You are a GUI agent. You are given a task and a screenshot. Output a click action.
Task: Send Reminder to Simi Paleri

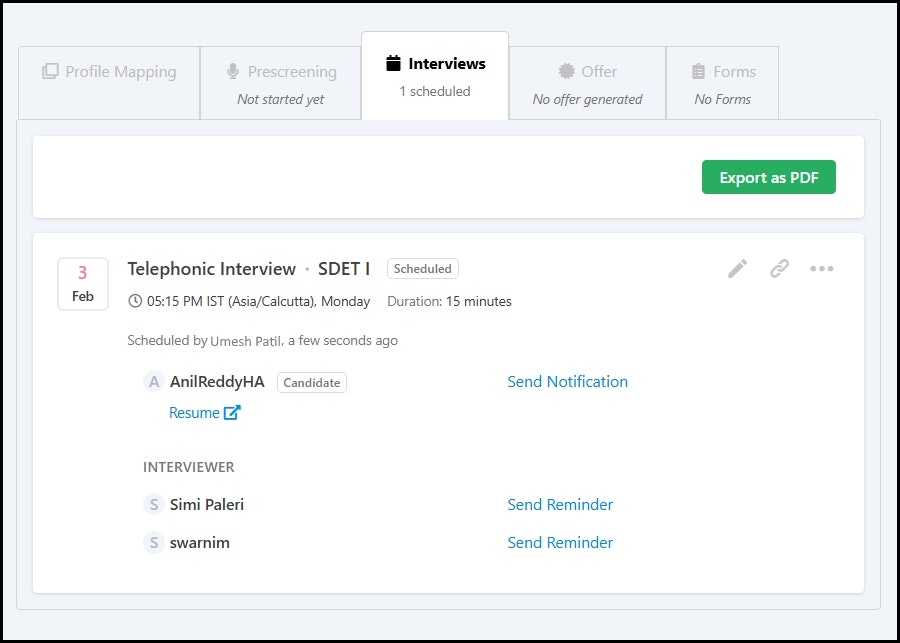[x=560, y=505]
